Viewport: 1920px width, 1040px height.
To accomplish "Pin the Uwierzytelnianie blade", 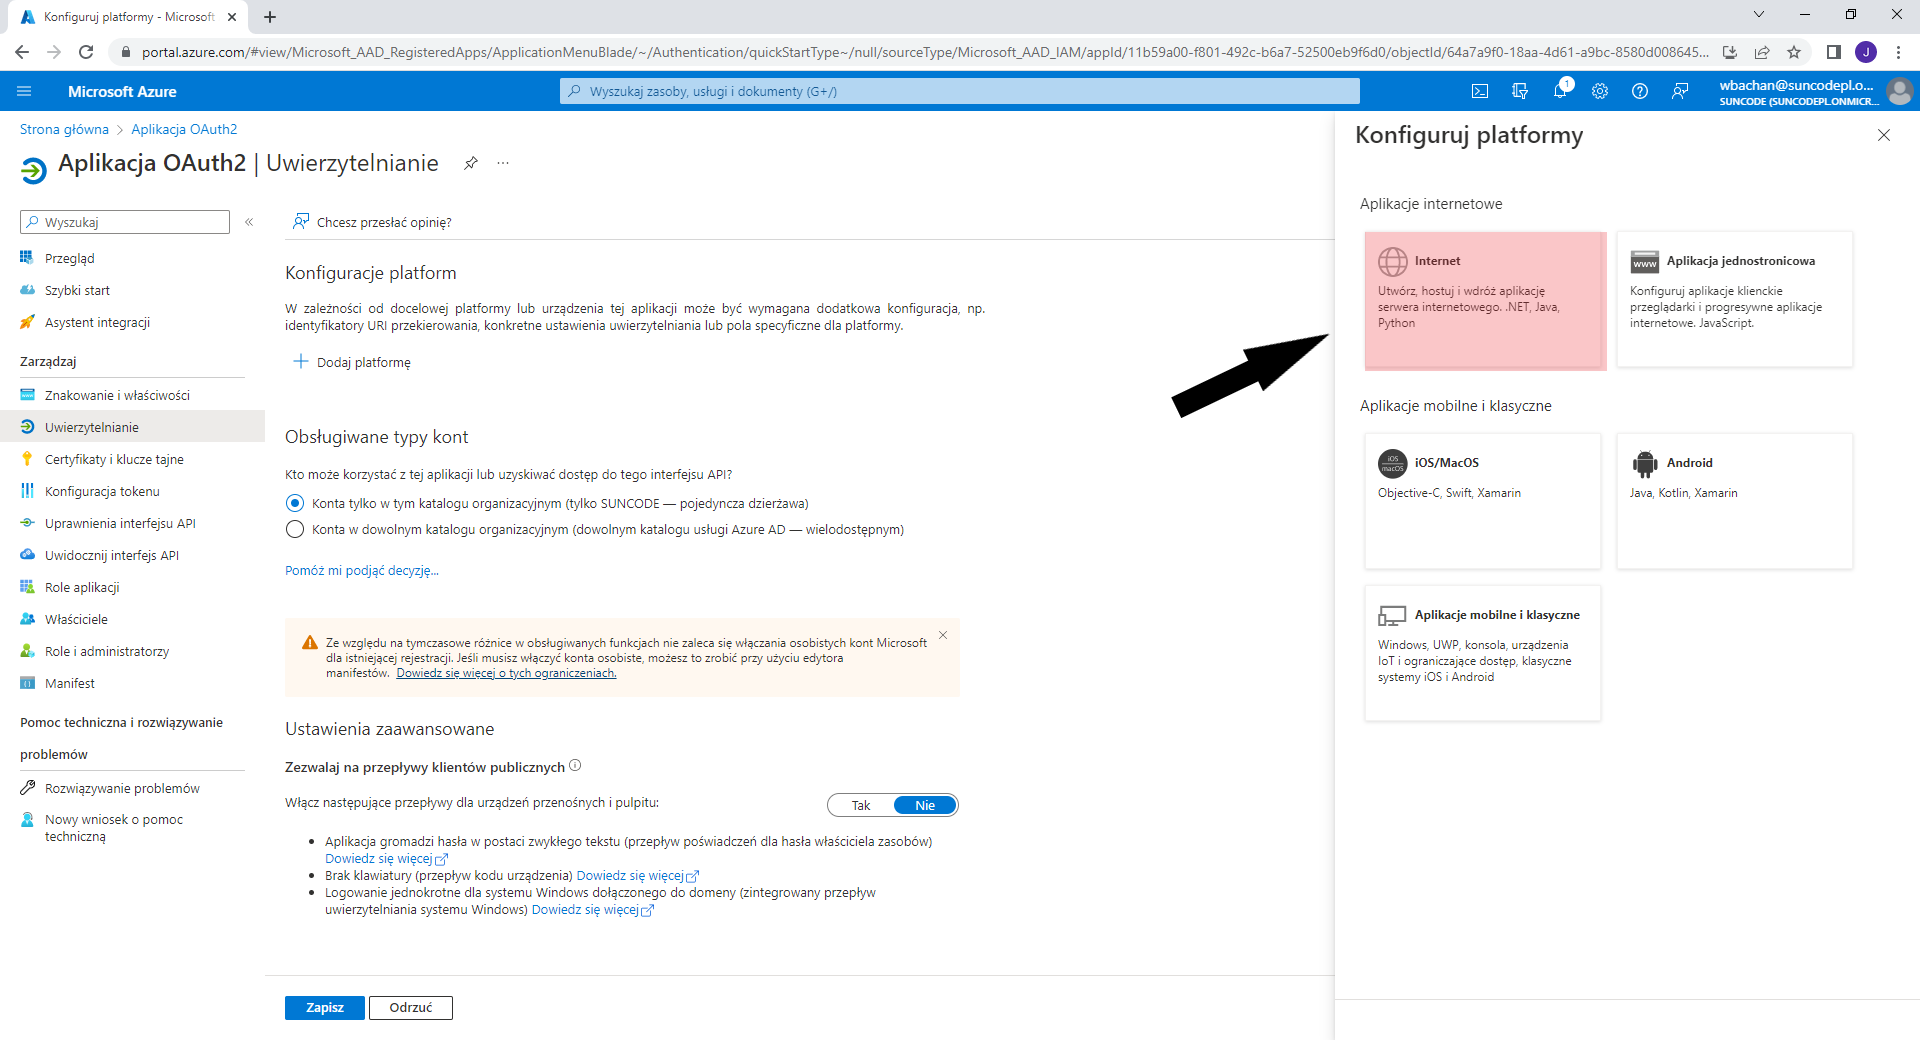I will click(471, 163).
